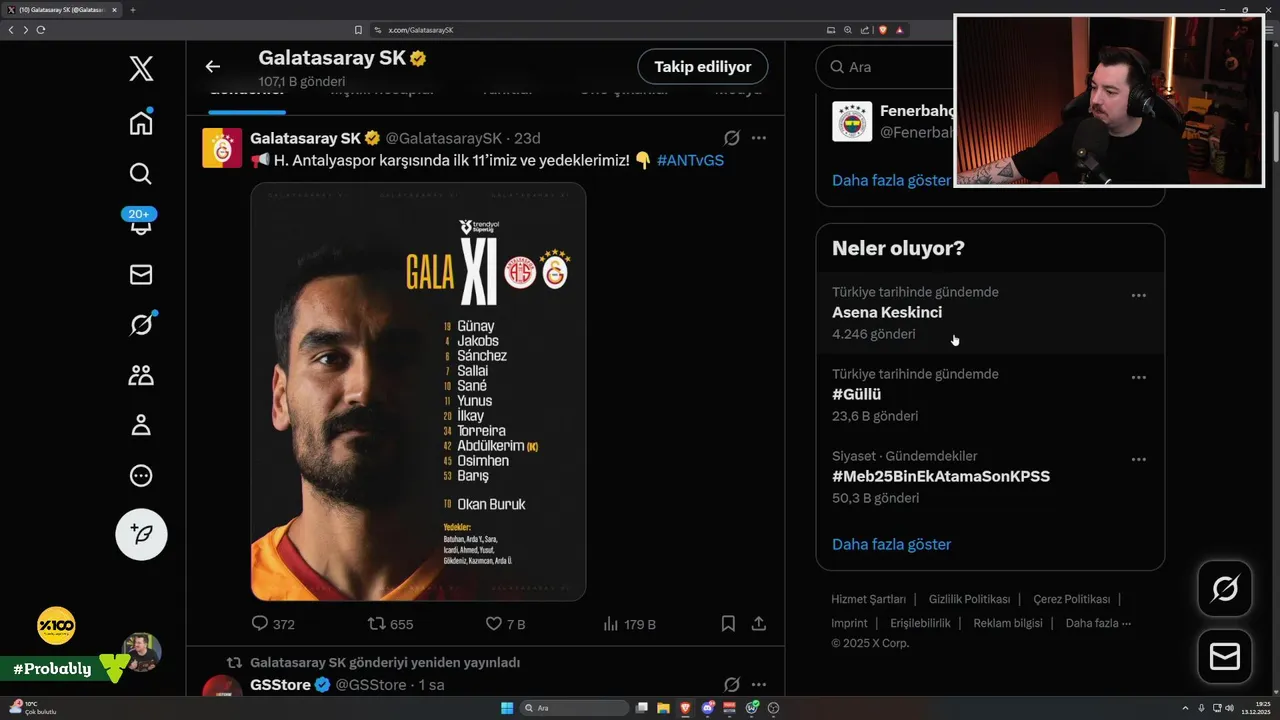Open the Gala XI lineup image

click(418, 391)
